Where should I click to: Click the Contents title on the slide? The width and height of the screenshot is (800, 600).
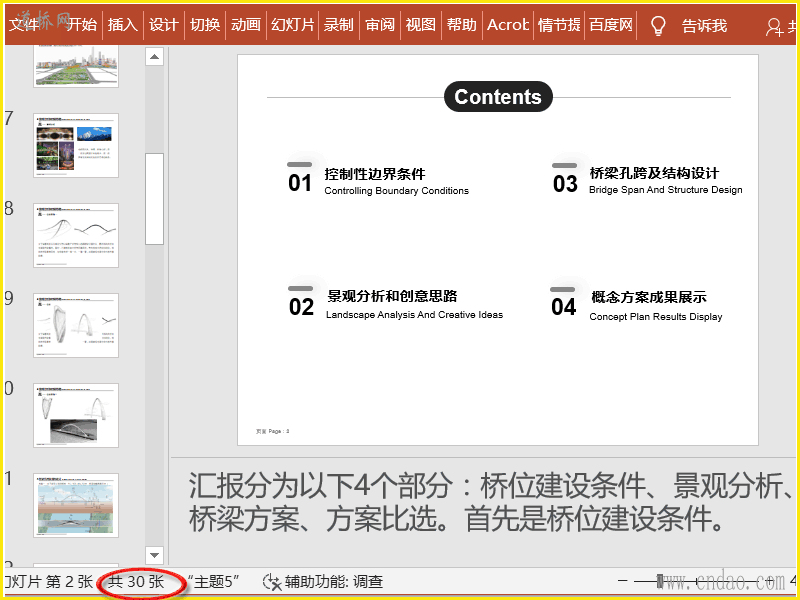pyautogui.click(x=498, y=96)
